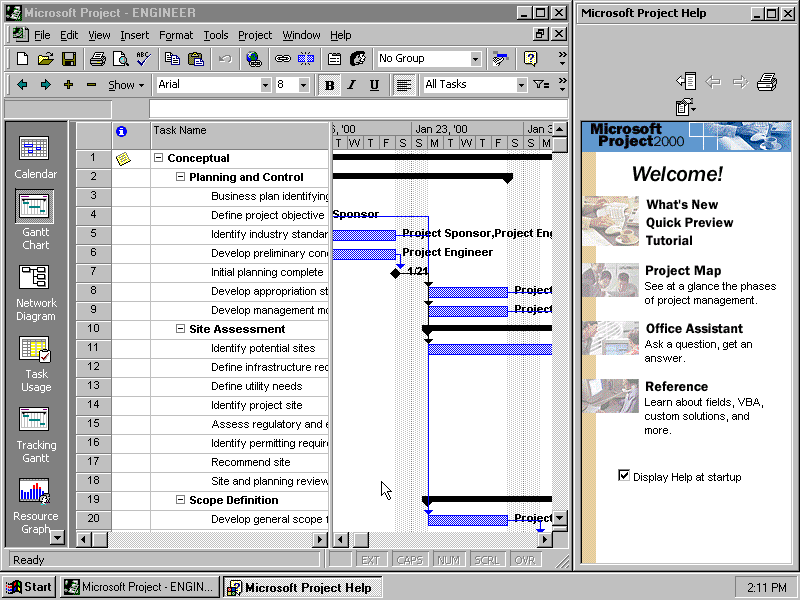Click the Outdent left green arrow
The height and width of the screenshot is (600, 800).
(x=22, y=85)
